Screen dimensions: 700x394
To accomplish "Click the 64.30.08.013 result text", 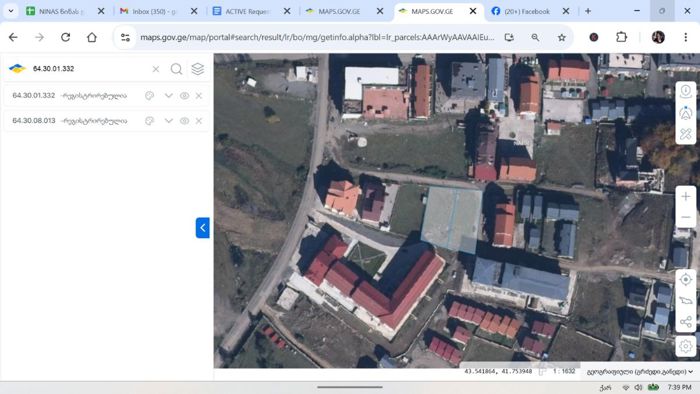I will (34, 121).
